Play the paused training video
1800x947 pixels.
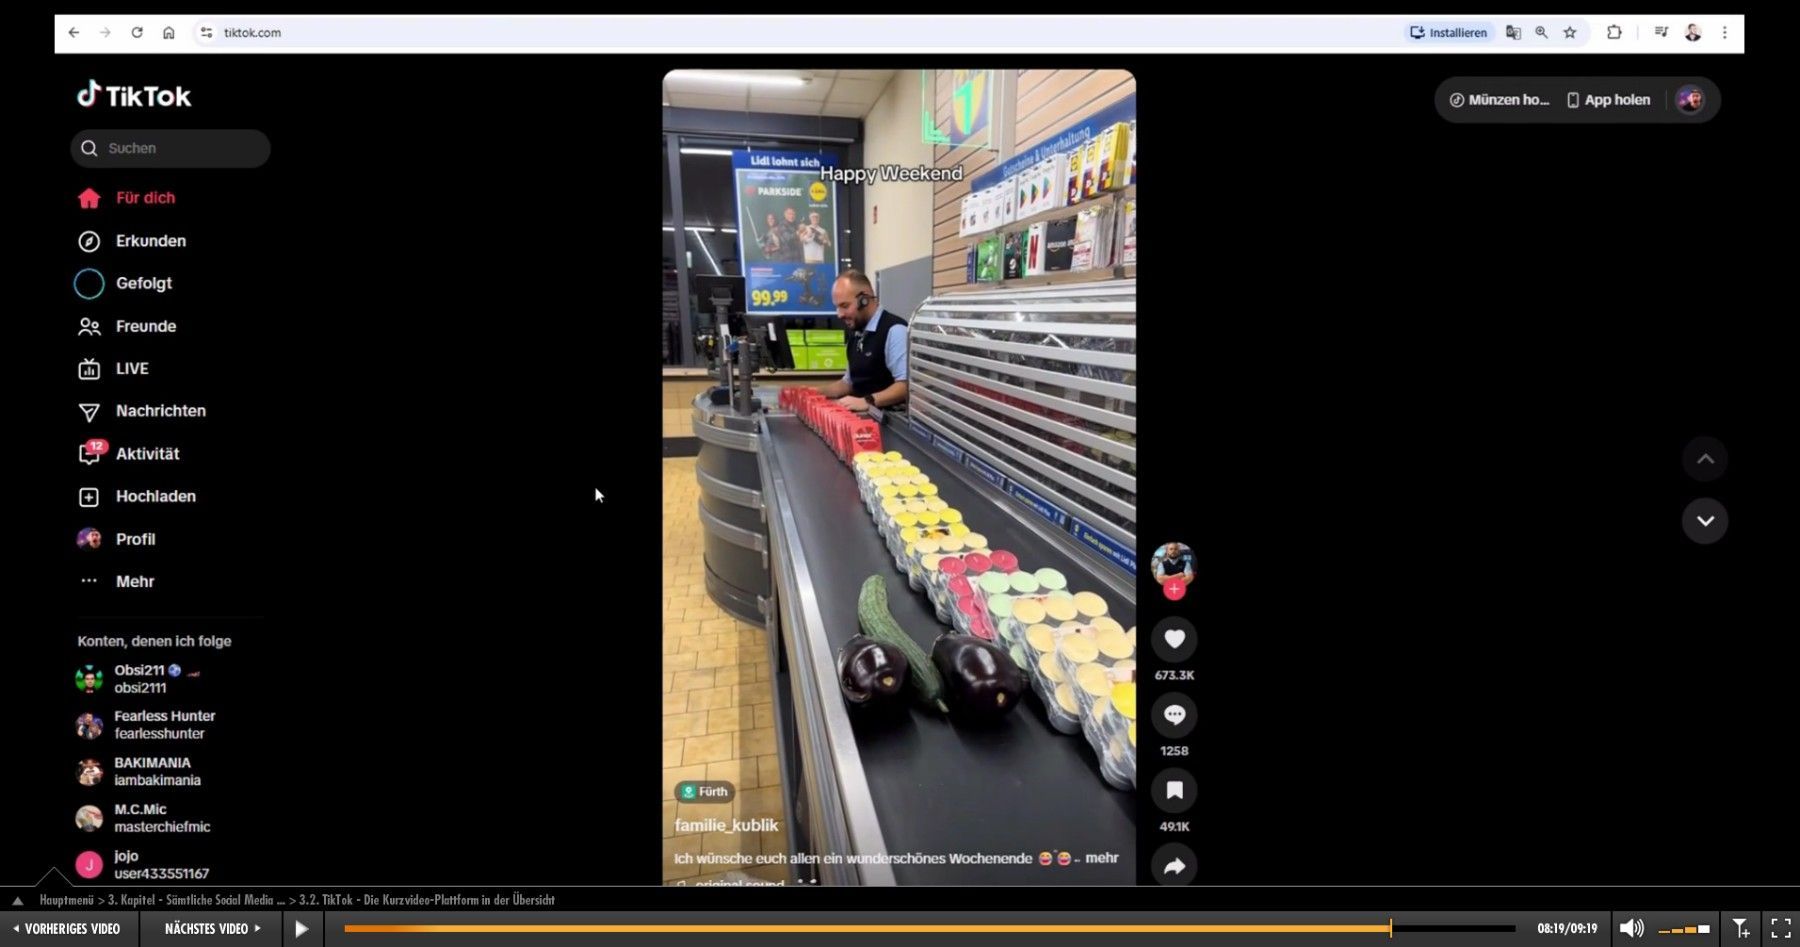pyautogui.click(x=301, y=929)
